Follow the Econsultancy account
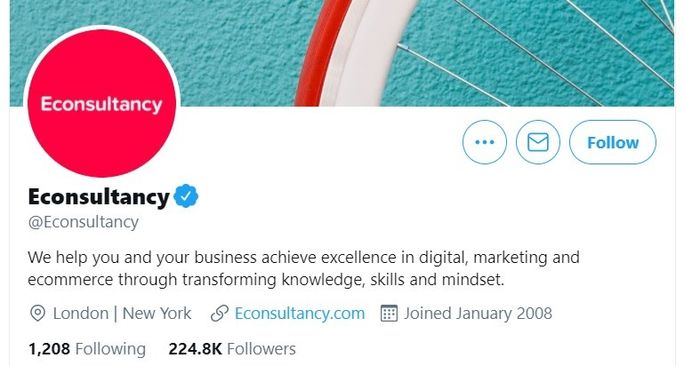The image size is (684, 366). (x=612, y=142)
